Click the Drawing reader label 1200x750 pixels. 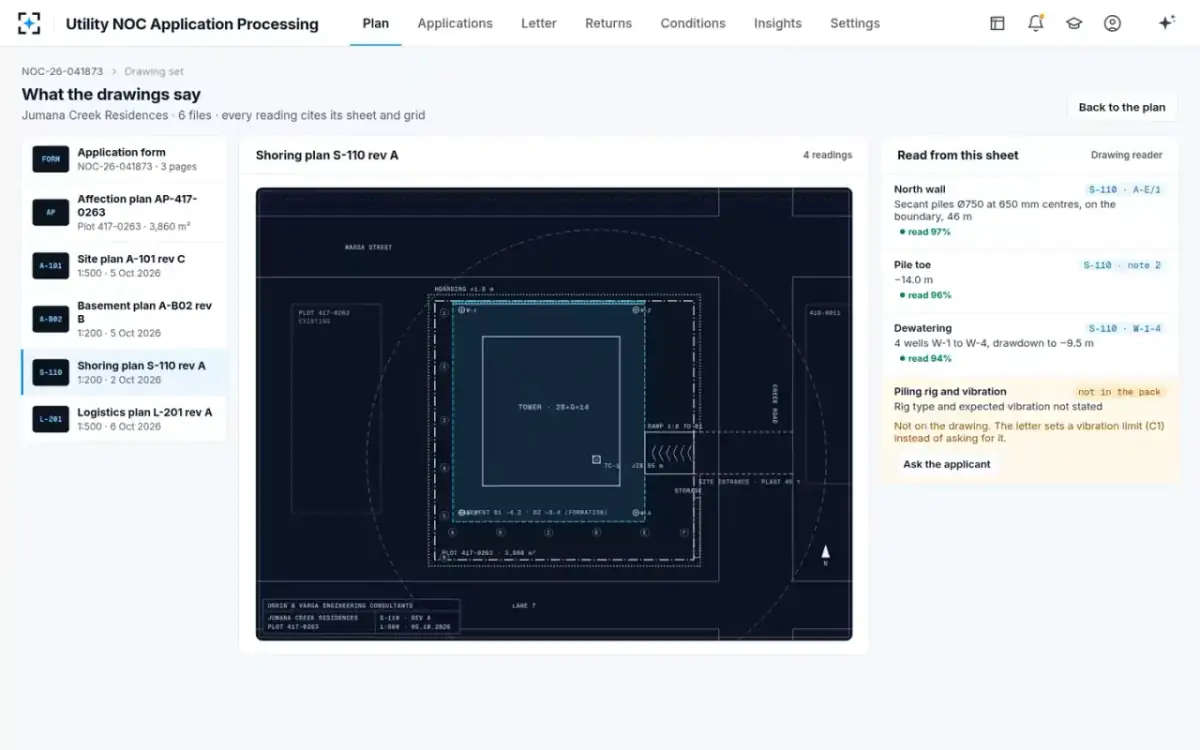coord(1126,155)
